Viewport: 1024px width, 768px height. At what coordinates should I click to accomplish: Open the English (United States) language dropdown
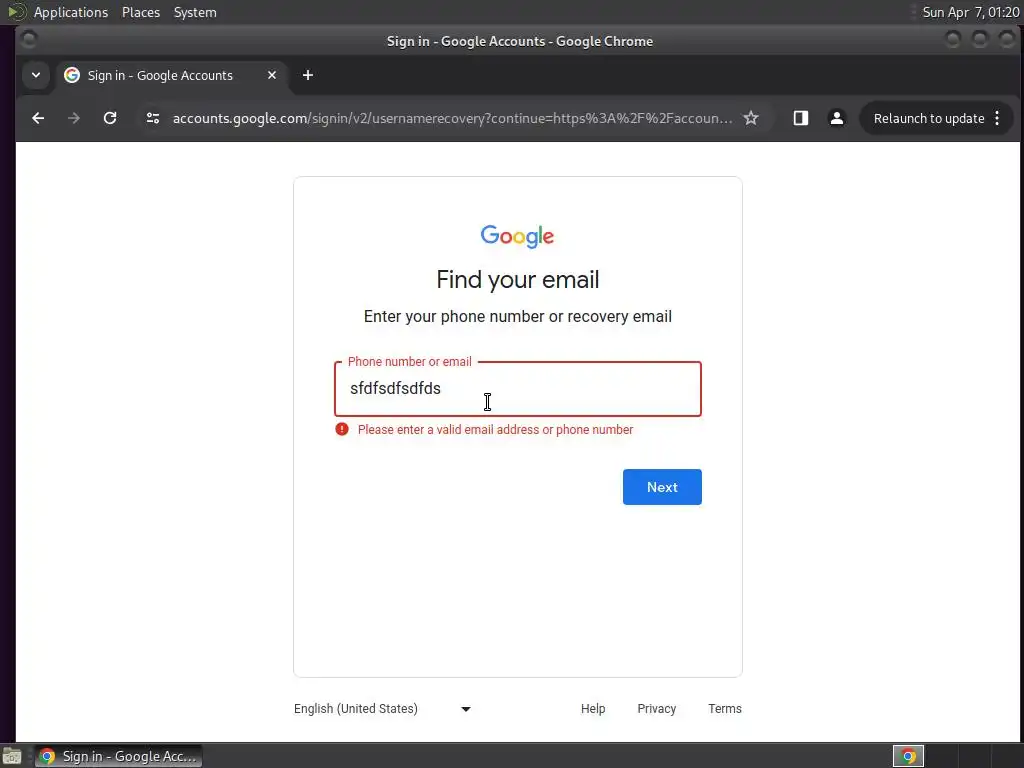[x=383, y=709]
